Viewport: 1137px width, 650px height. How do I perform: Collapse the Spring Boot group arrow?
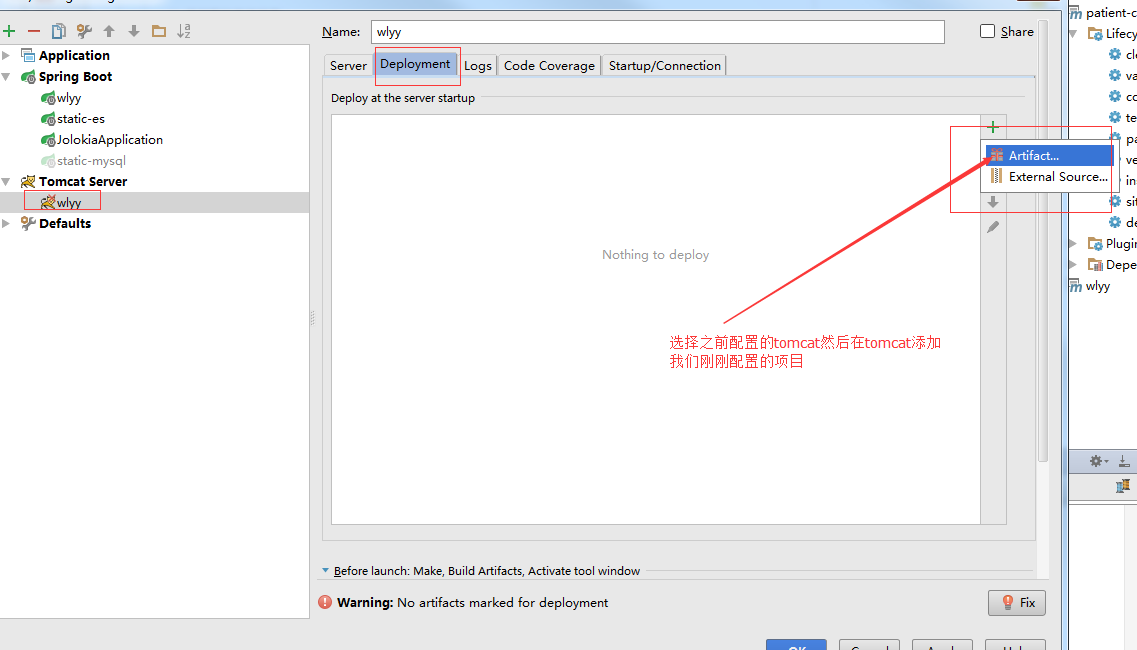click(x=6, y=76)
